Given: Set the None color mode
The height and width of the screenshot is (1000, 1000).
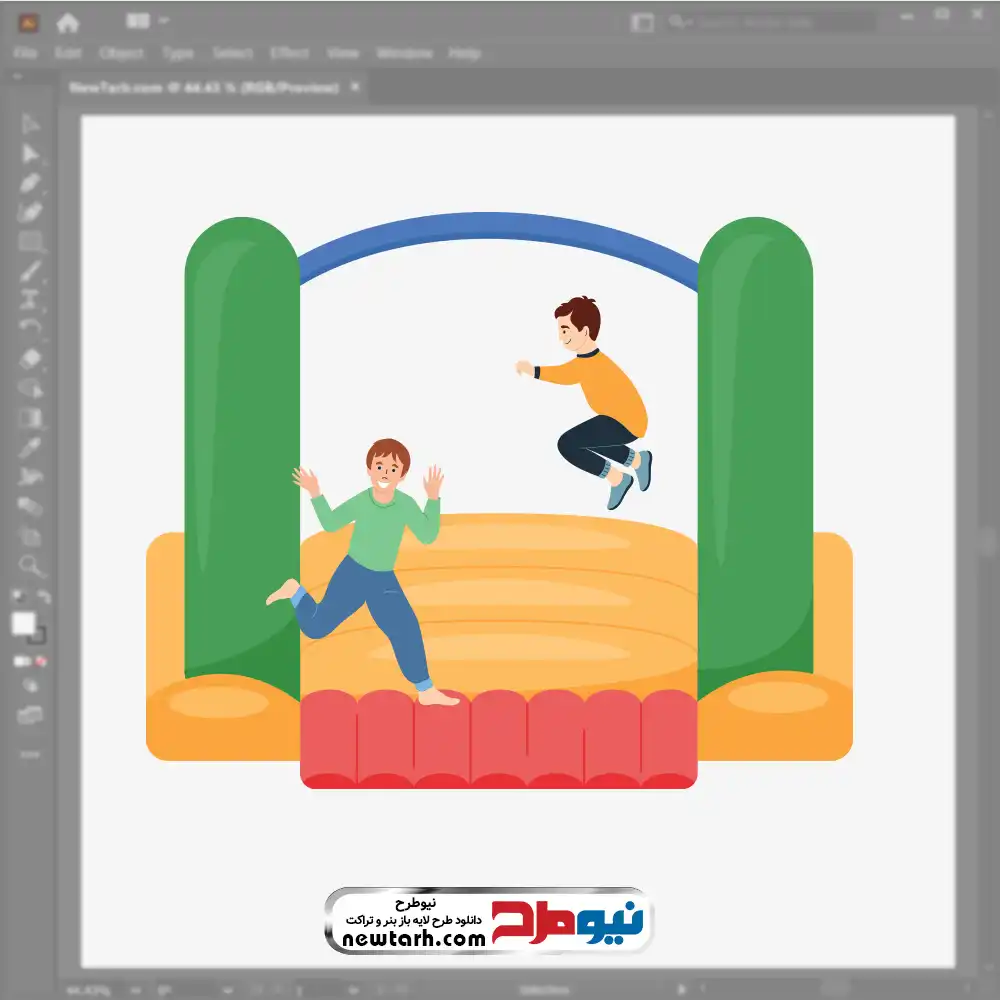Looking at the screenshot, I should [x=41, y=661].
